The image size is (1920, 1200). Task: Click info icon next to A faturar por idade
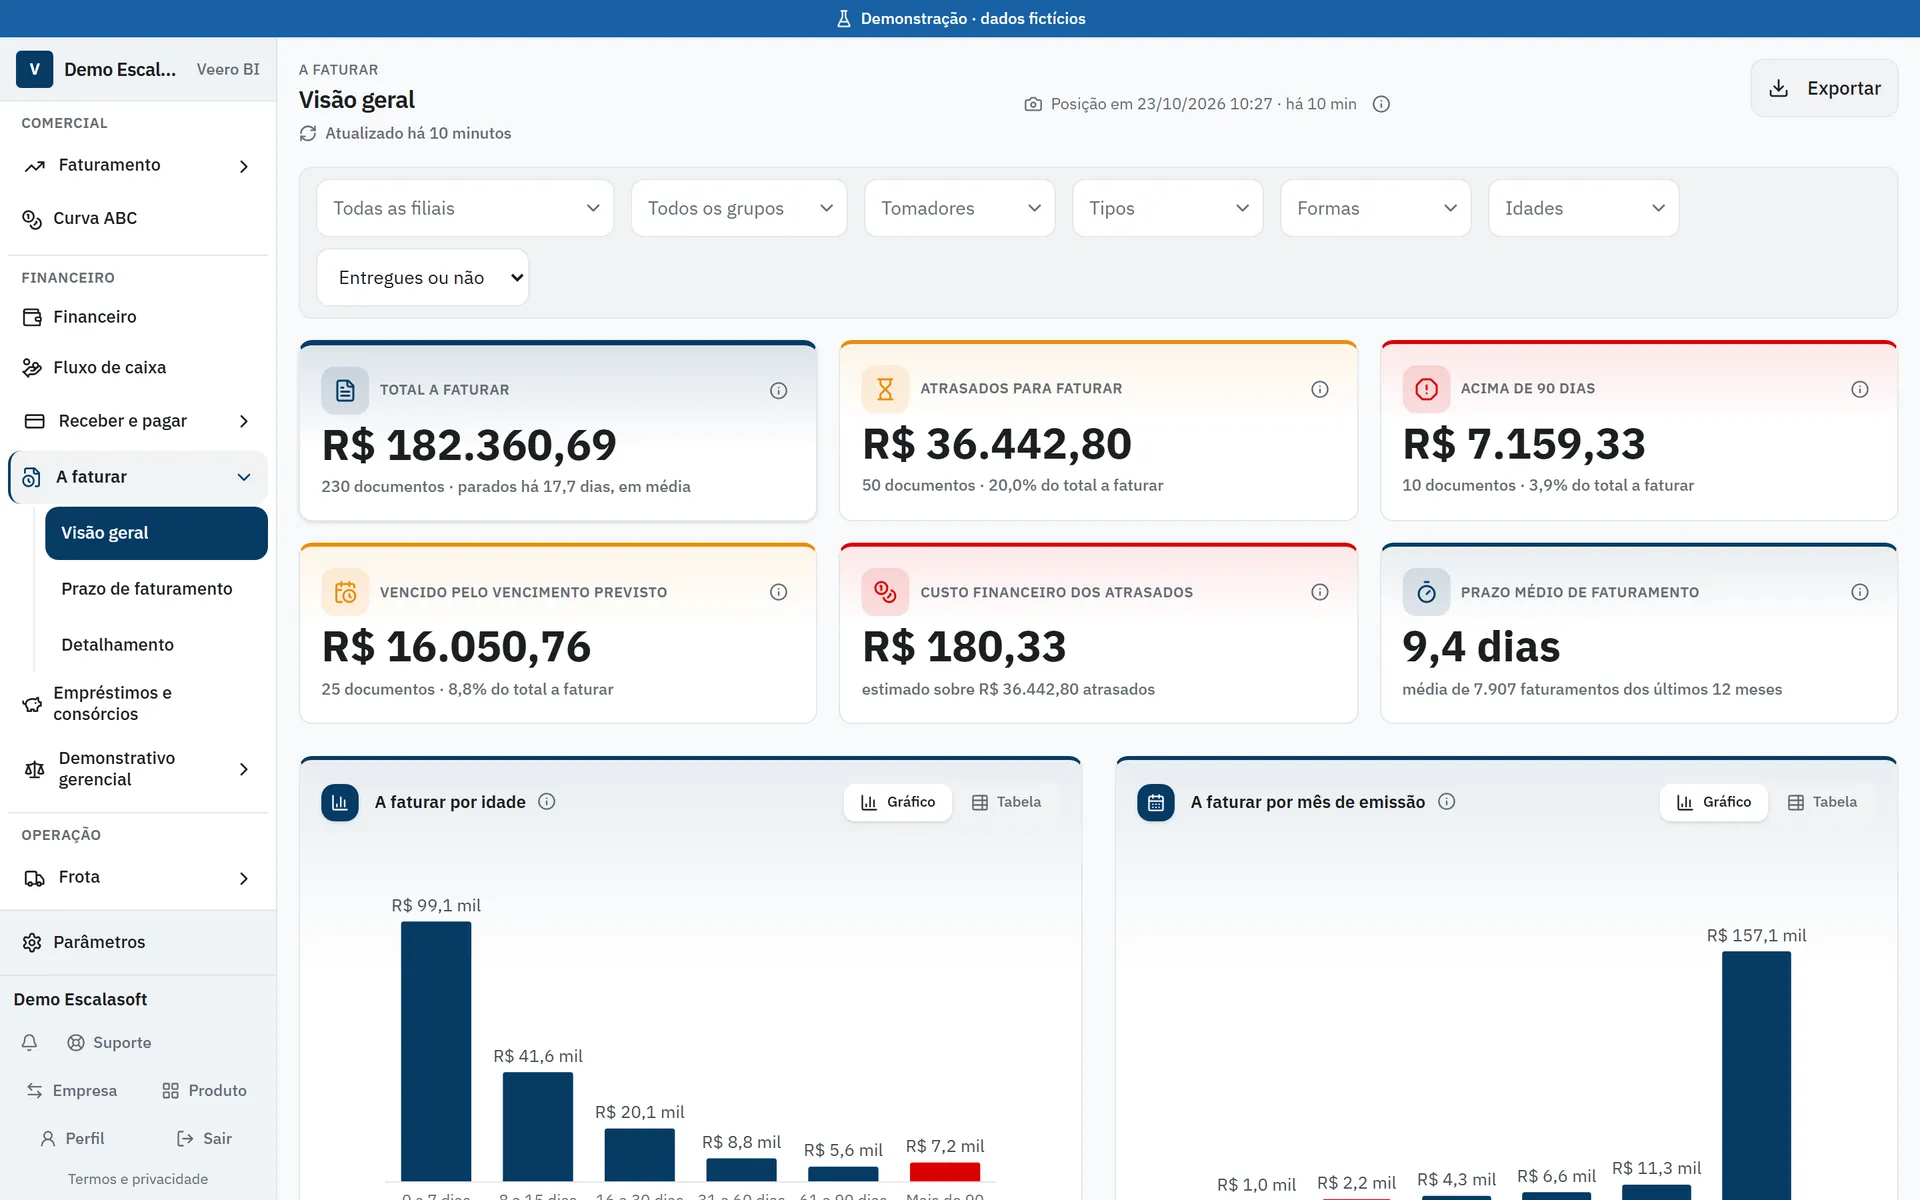(546, 801)
